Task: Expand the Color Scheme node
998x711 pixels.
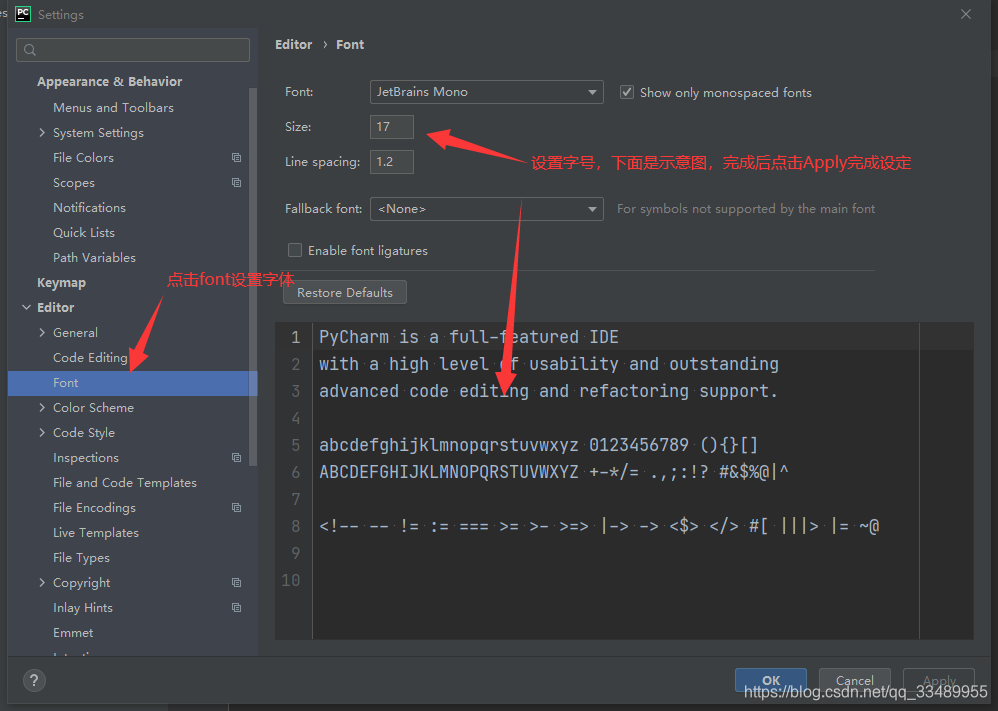Action: click(42, 407)
